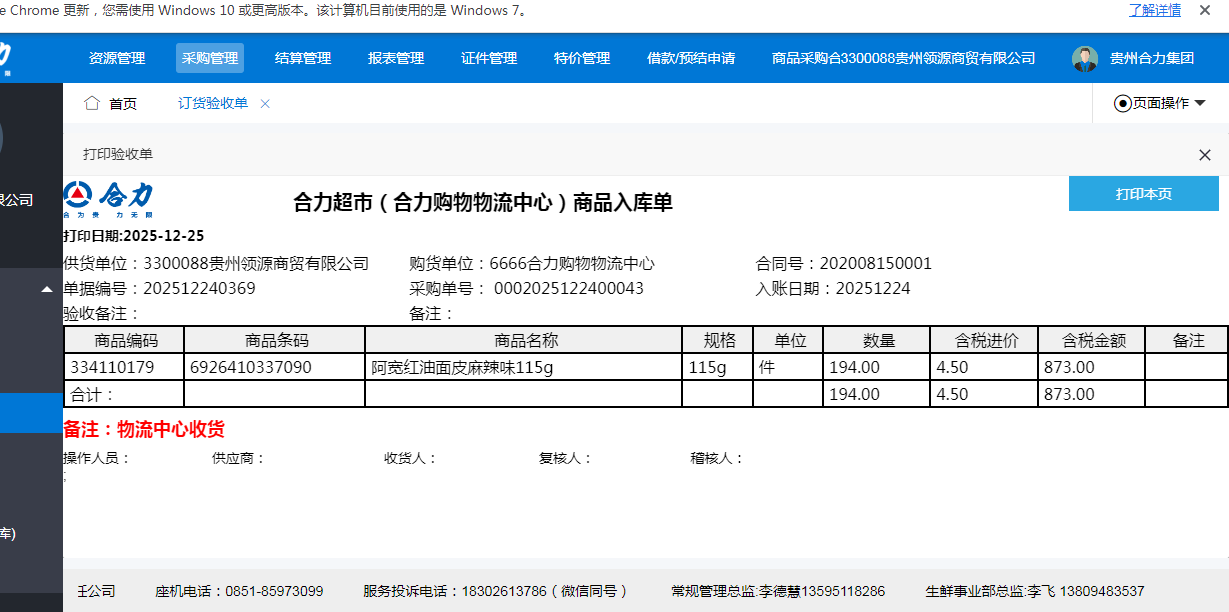Open the 采购管理 menu
Viewport: 1229px width, 612px height.
[x=210, y=58]
